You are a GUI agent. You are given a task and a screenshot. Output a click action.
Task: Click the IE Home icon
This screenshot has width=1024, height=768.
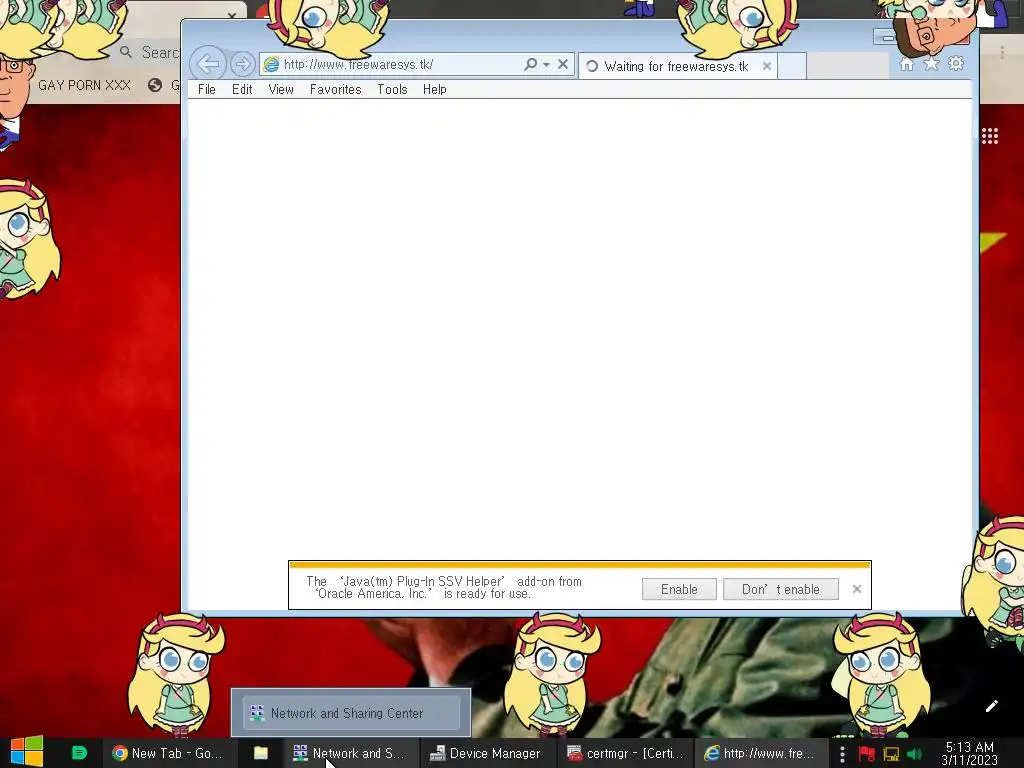pos(906,63)
